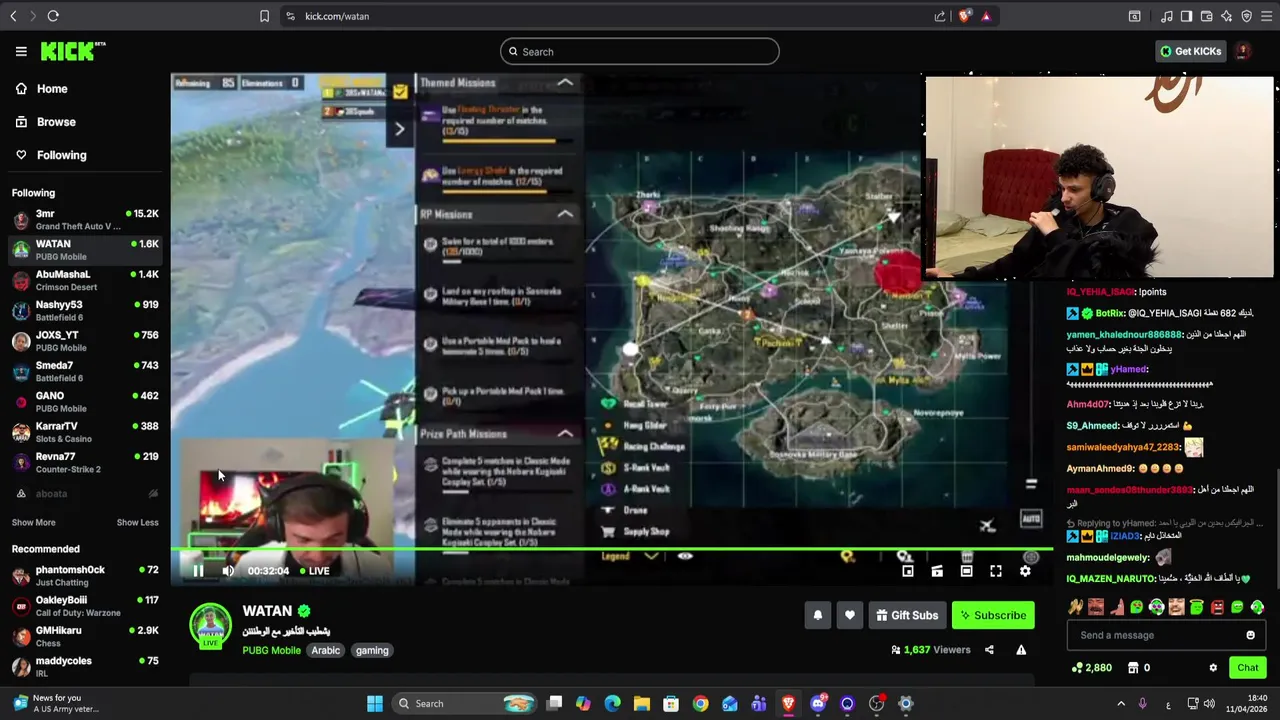Open the Brave Wallet icon
Screen dimensions: 1280x720
coord(1206,16)
